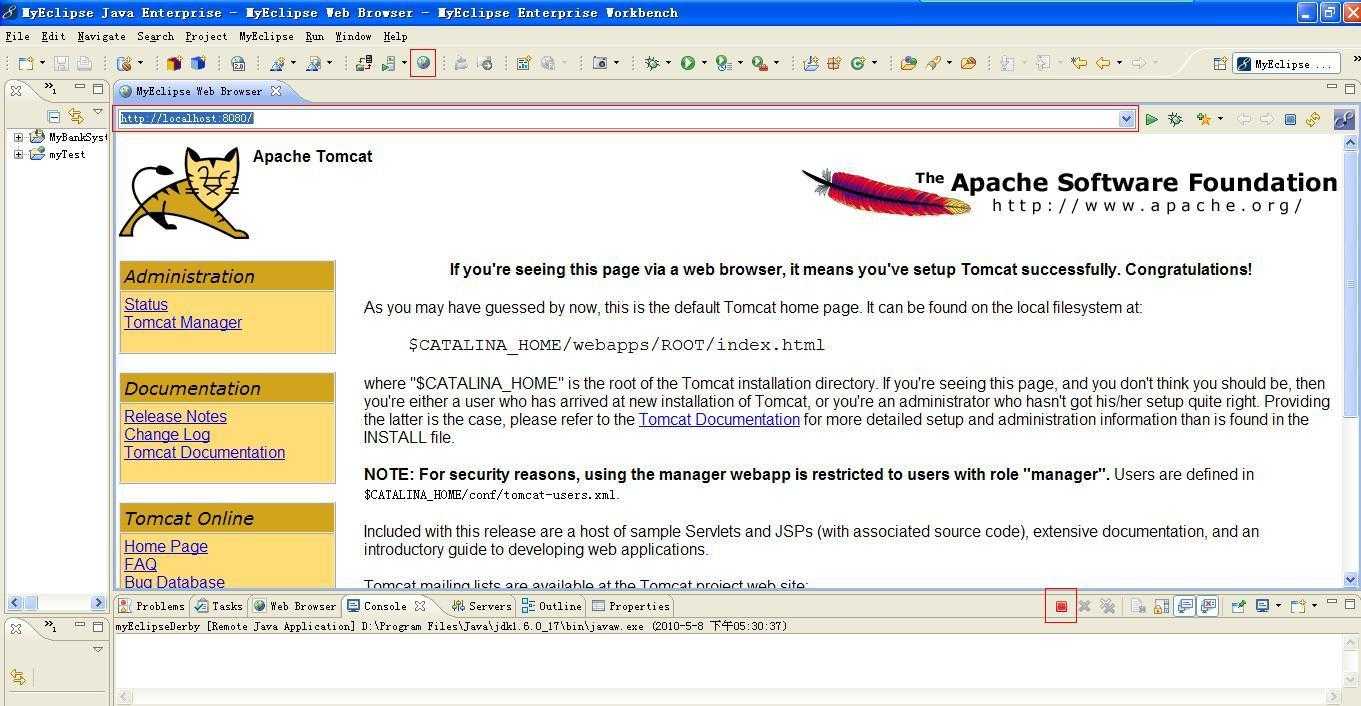The image size is (1361, 706).
Task: Click package explorer horizontal scrollbar
Action: tap(57, 603)
